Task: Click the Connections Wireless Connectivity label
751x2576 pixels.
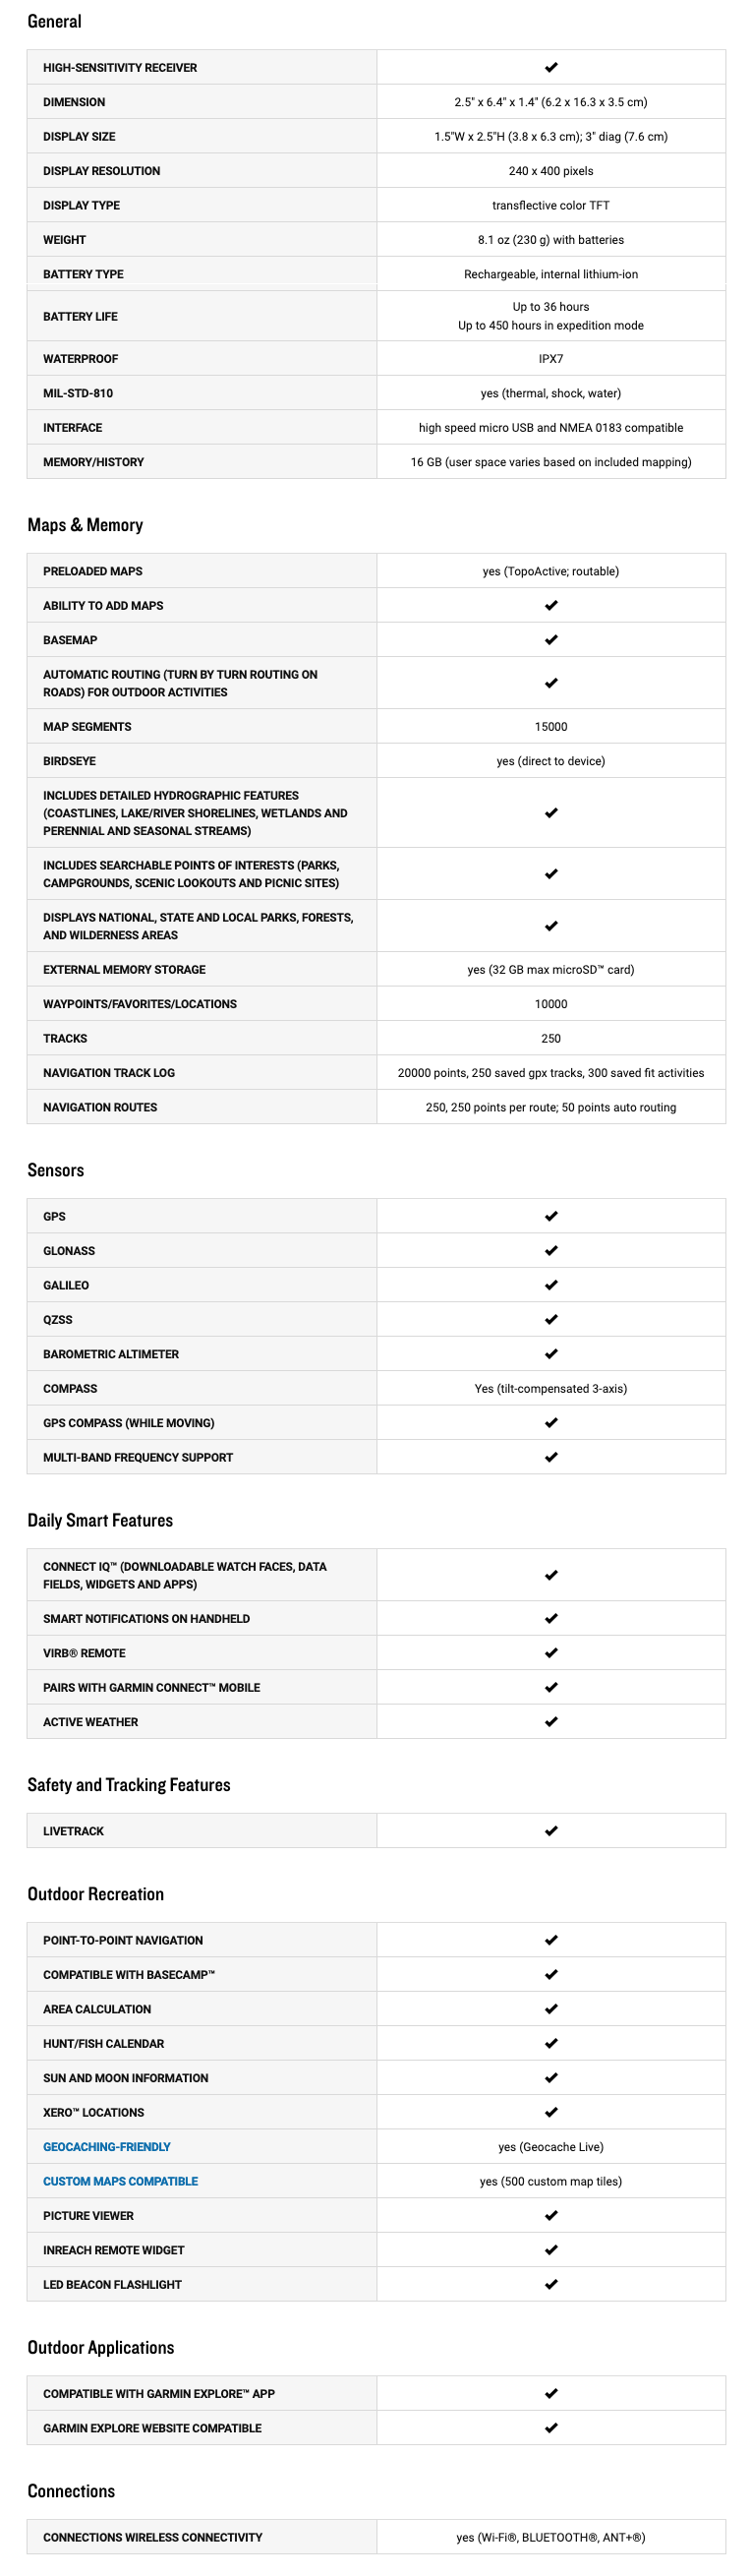Action: [152, 2537]
